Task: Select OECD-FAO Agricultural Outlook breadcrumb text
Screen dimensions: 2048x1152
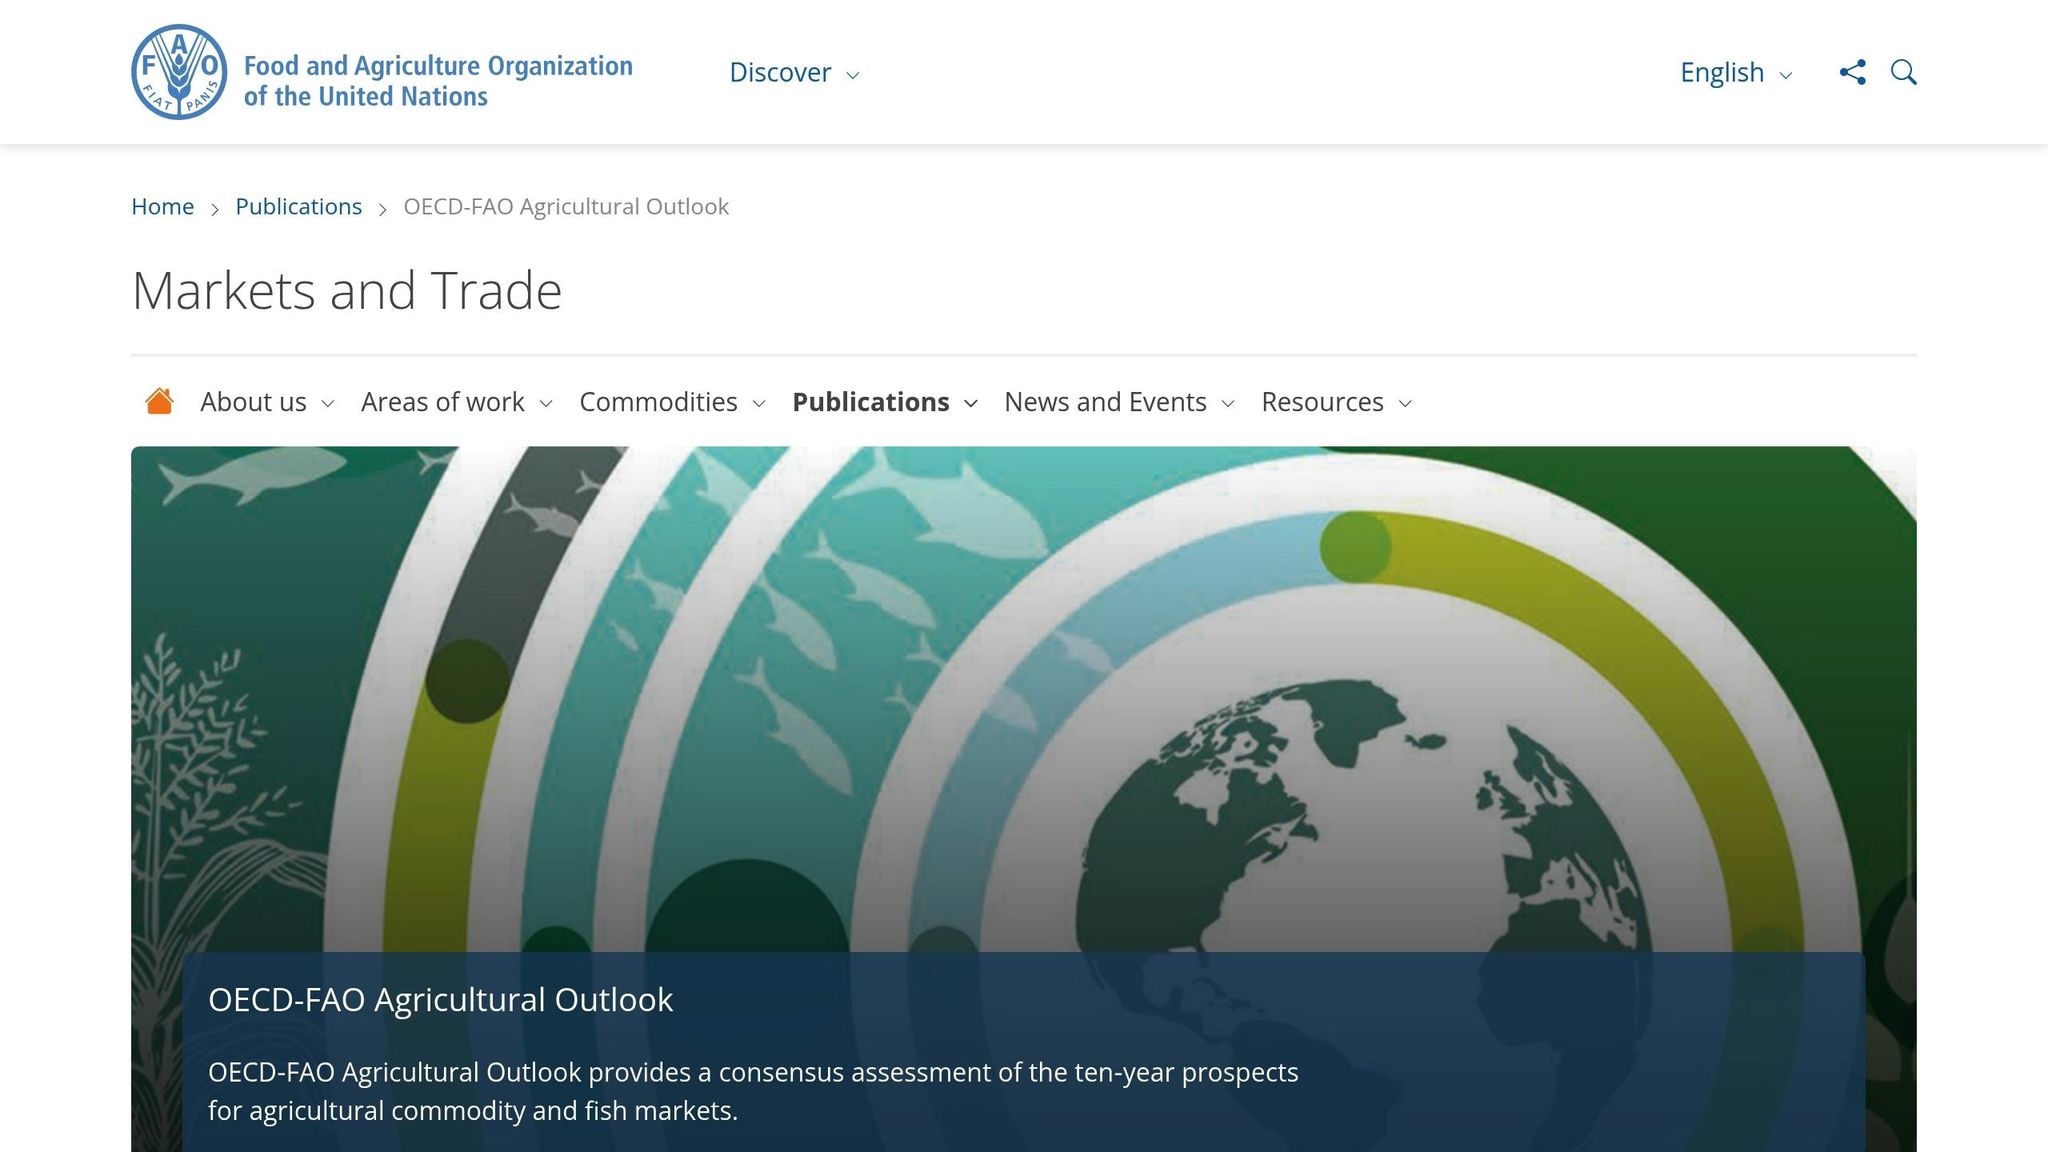Action: (566, 206)
